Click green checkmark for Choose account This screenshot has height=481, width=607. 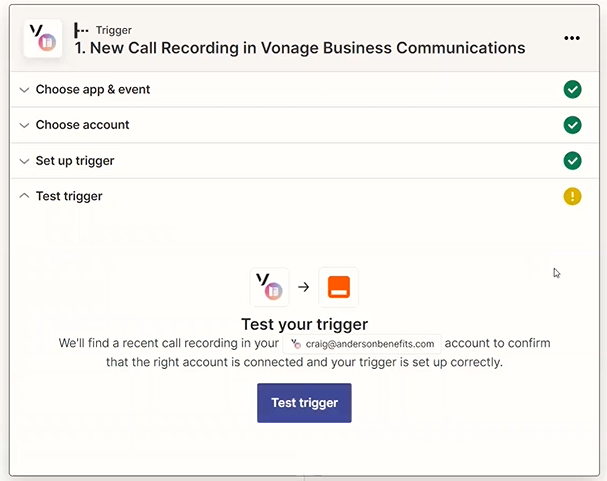(572, 125)
